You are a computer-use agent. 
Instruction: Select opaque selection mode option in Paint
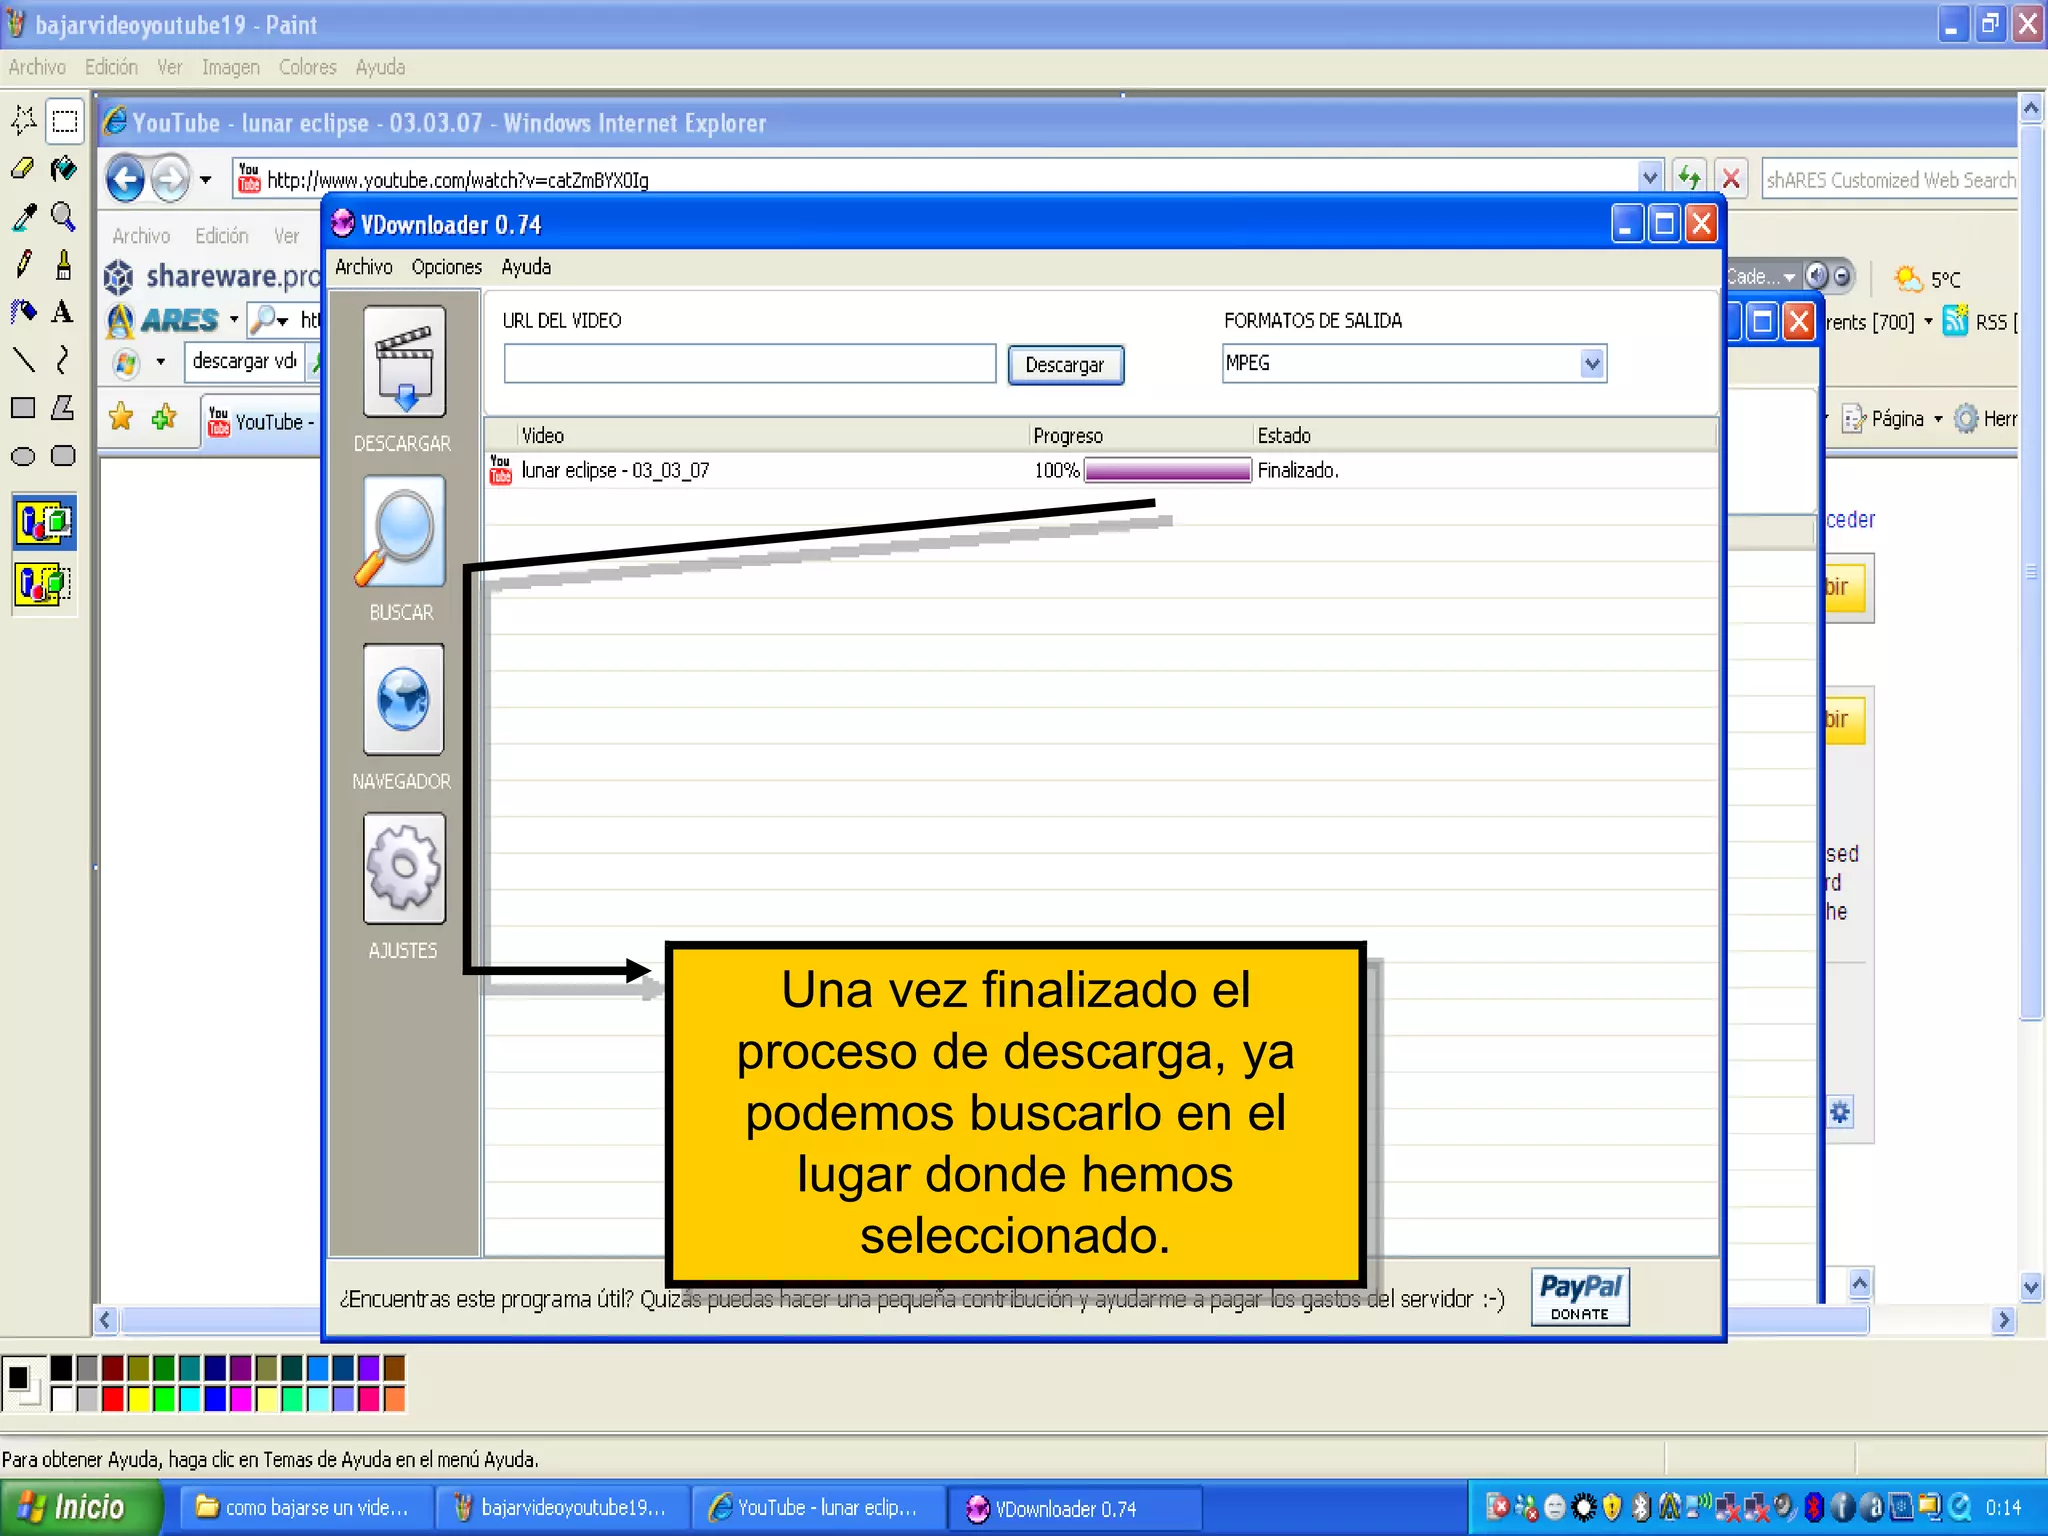coord(44,522)
